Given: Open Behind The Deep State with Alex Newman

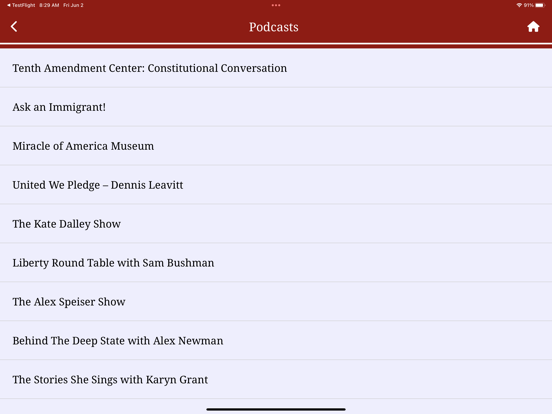Looking at the screenshot, I should [x=276, y=341].
